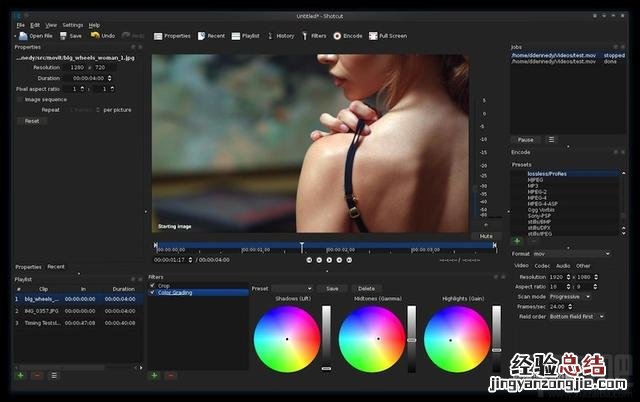Viewport: 640px width, 402px height.
Task: Click the Midtones (Gamma) color wheel
Action: (371, 339)
